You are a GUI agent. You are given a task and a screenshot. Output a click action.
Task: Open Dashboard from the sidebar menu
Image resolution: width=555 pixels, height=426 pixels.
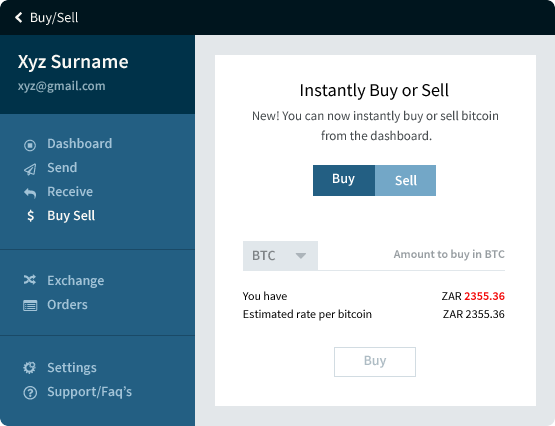[80, 144]
